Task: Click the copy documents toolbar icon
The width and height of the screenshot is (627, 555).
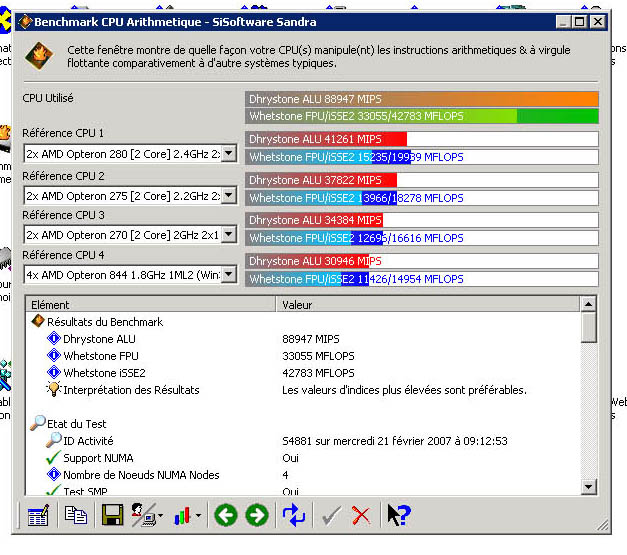Action: pyautogui.click(x=76, y=515)
